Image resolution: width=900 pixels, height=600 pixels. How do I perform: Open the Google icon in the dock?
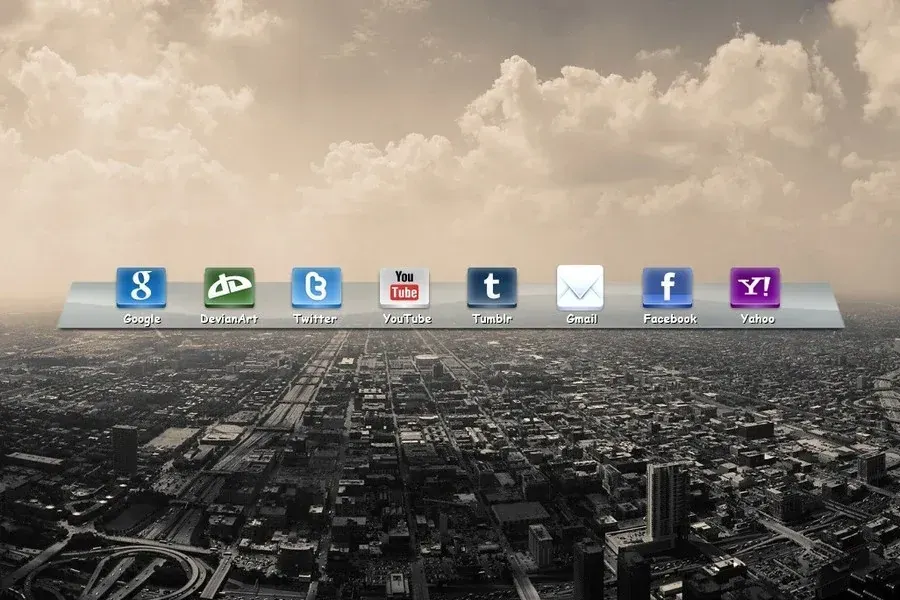[141, 287]
